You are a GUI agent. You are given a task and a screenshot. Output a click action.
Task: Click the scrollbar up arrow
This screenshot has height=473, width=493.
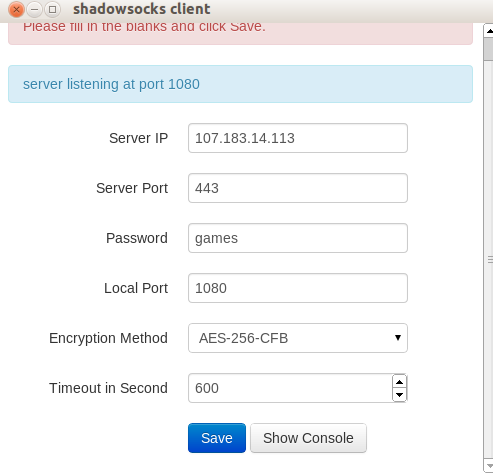pyautogui.click(x=489, y=31)
